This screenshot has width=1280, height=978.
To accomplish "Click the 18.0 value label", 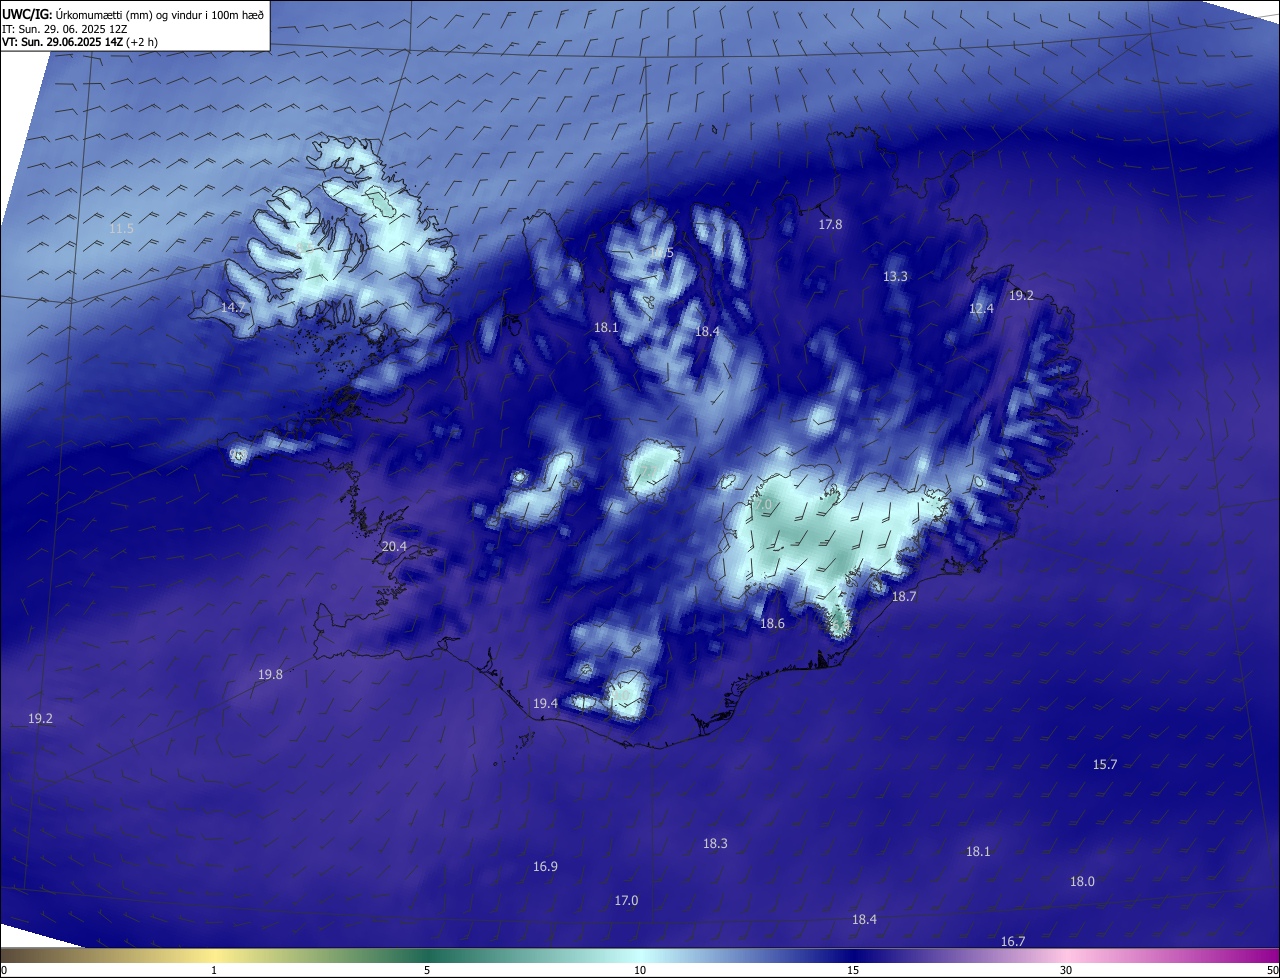I will [x=1082, y=882].
